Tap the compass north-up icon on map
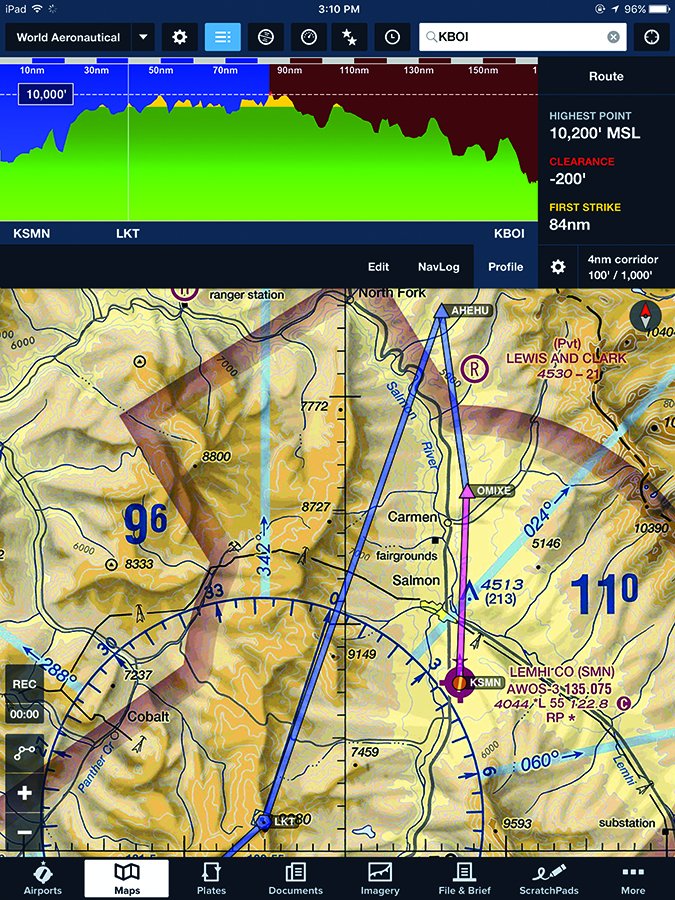This screenshot has width=675, height=900. 645,317
